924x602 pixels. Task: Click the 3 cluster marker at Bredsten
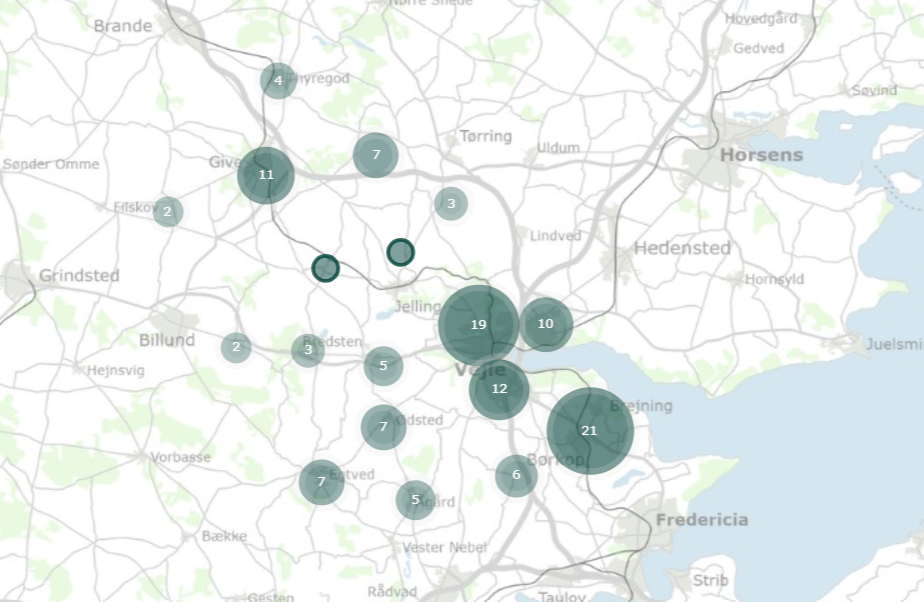[308, 350]
